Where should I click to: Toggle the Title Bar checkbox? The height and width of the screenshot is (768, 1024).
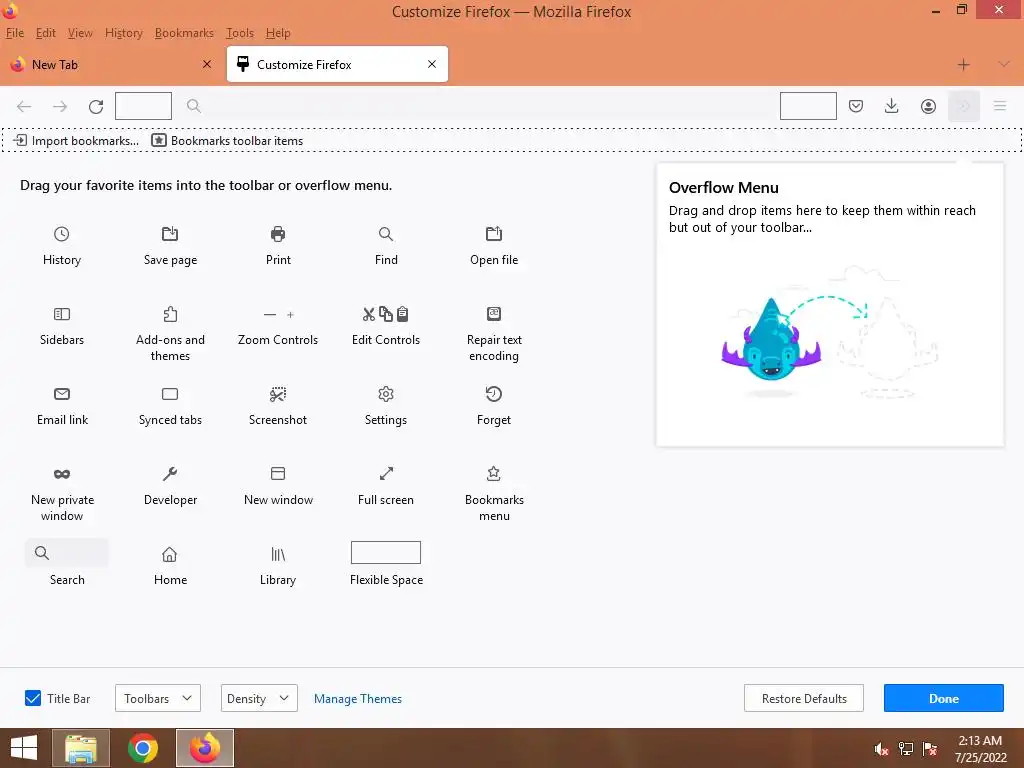coord(33,698)
